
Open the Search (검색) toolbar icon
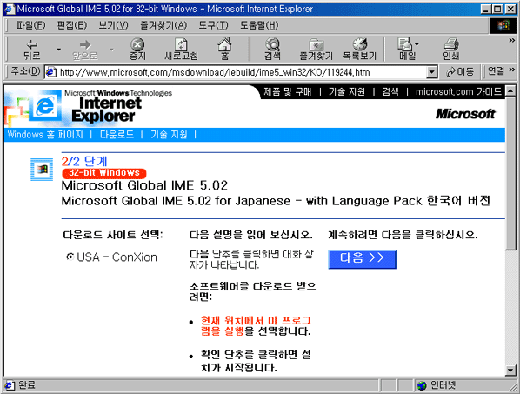click(272, 49)
